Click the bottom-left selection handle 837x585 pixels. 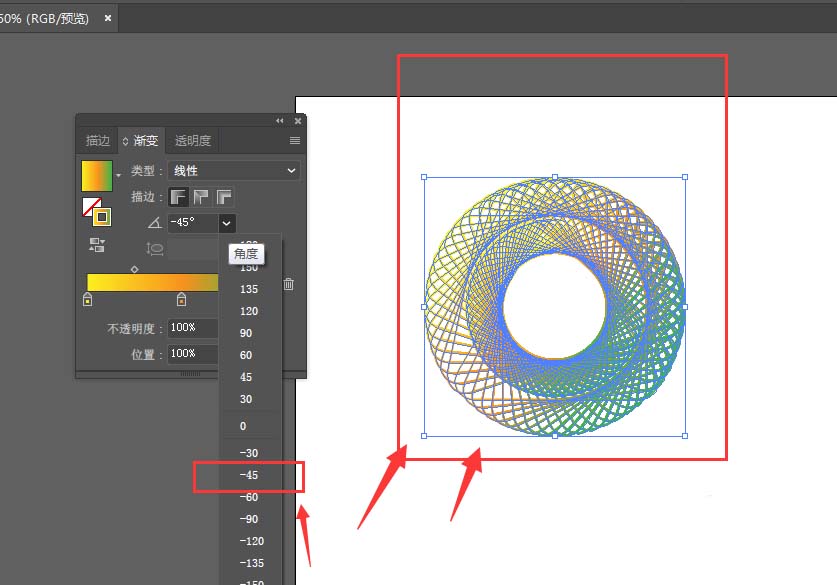click(424, 436)
